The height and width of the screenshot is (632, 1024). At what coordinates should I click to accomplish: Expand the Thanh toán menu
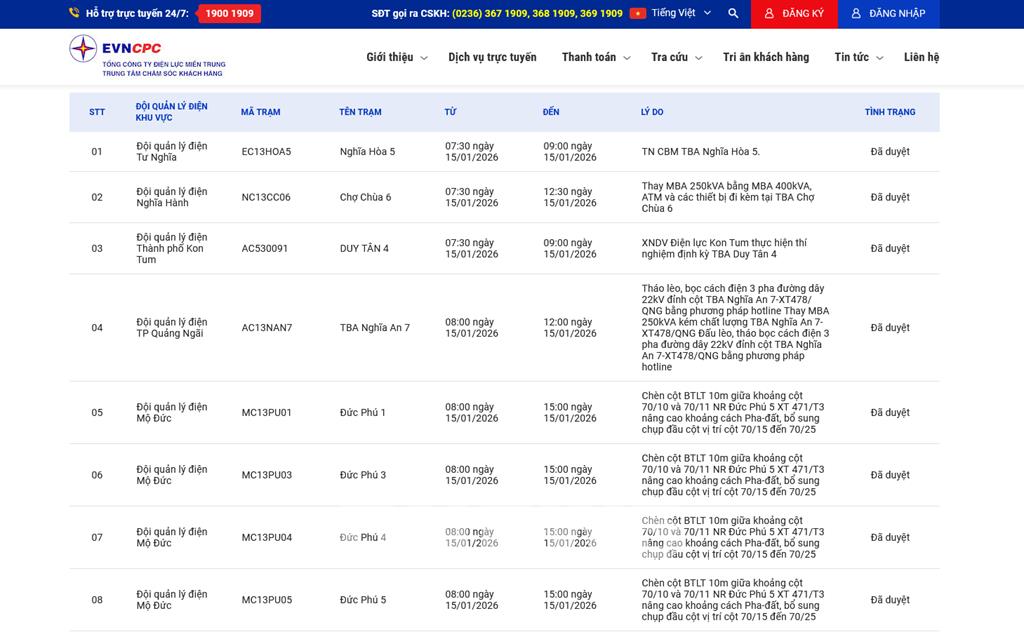(x=595, y=58)
